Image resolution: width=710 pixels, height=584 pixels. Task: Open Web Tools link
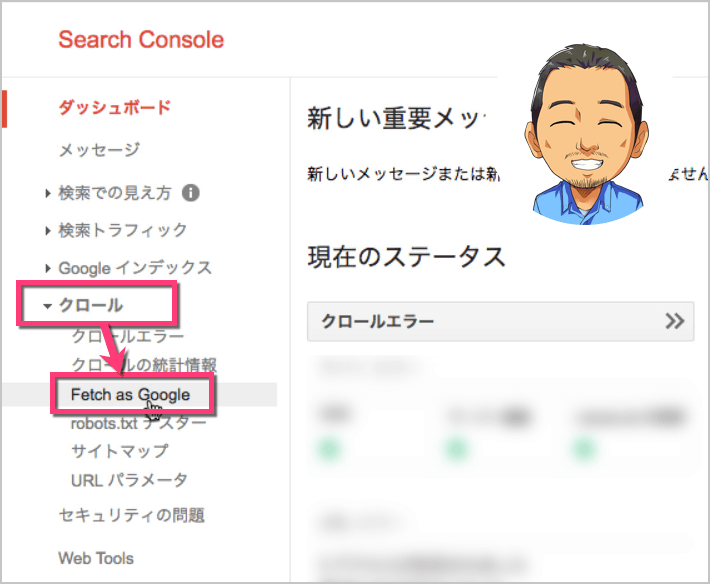pyautogui.click(x=96, y=558)
